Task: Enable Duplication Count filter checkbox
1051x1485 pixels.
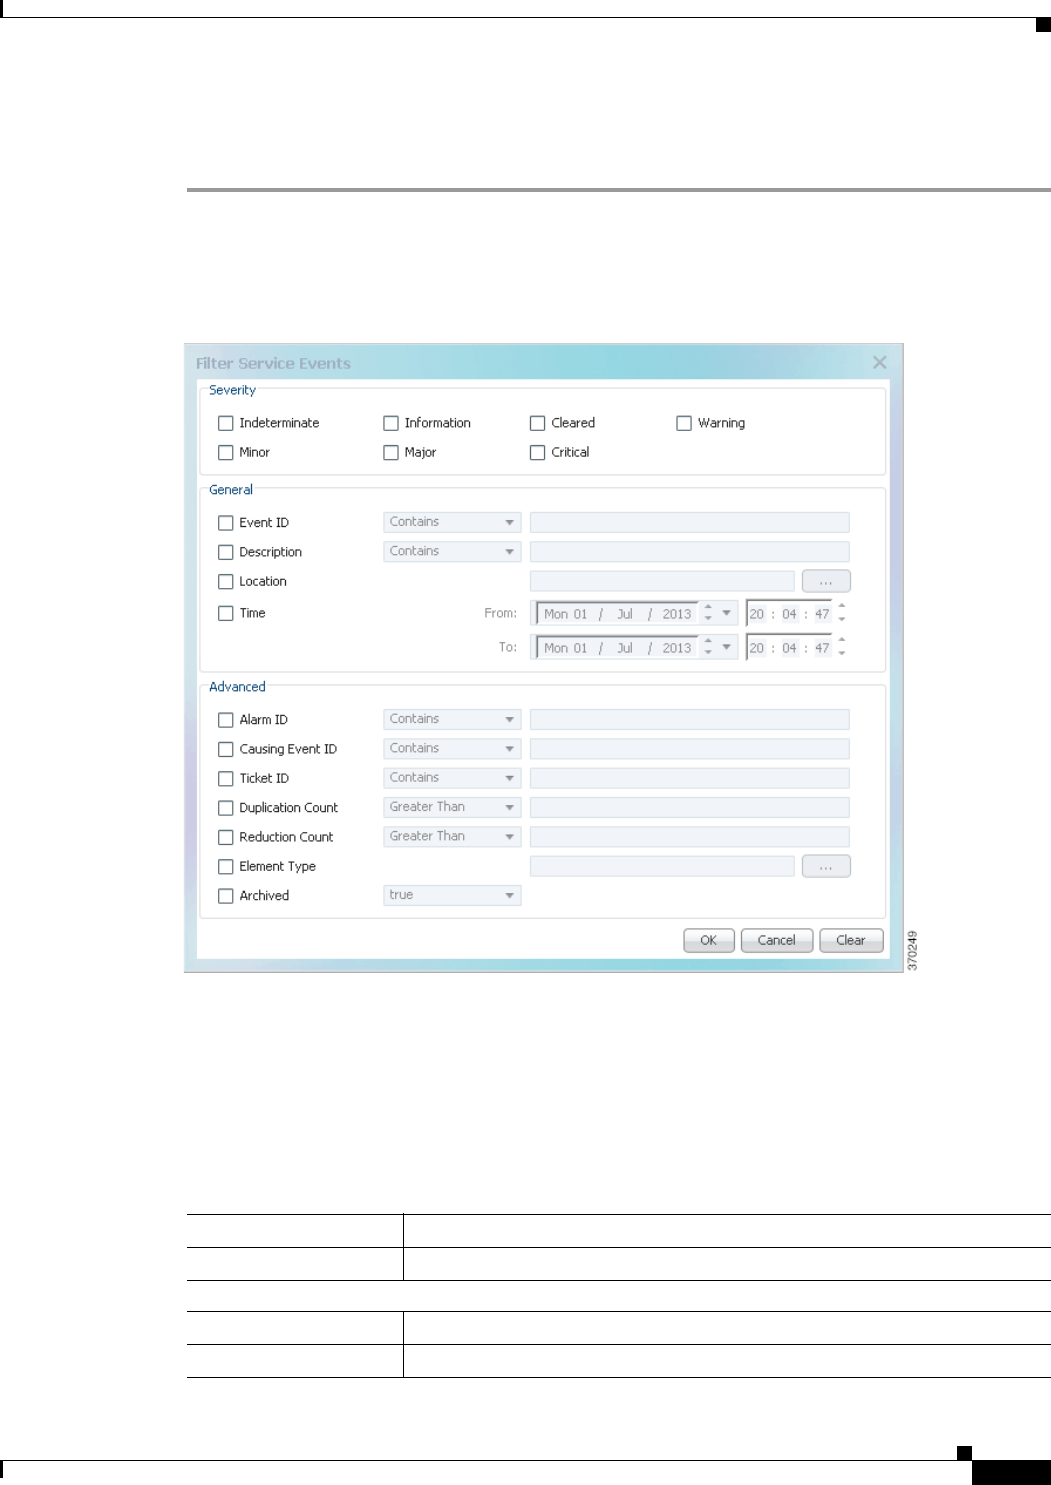Action: pos(226,808)
